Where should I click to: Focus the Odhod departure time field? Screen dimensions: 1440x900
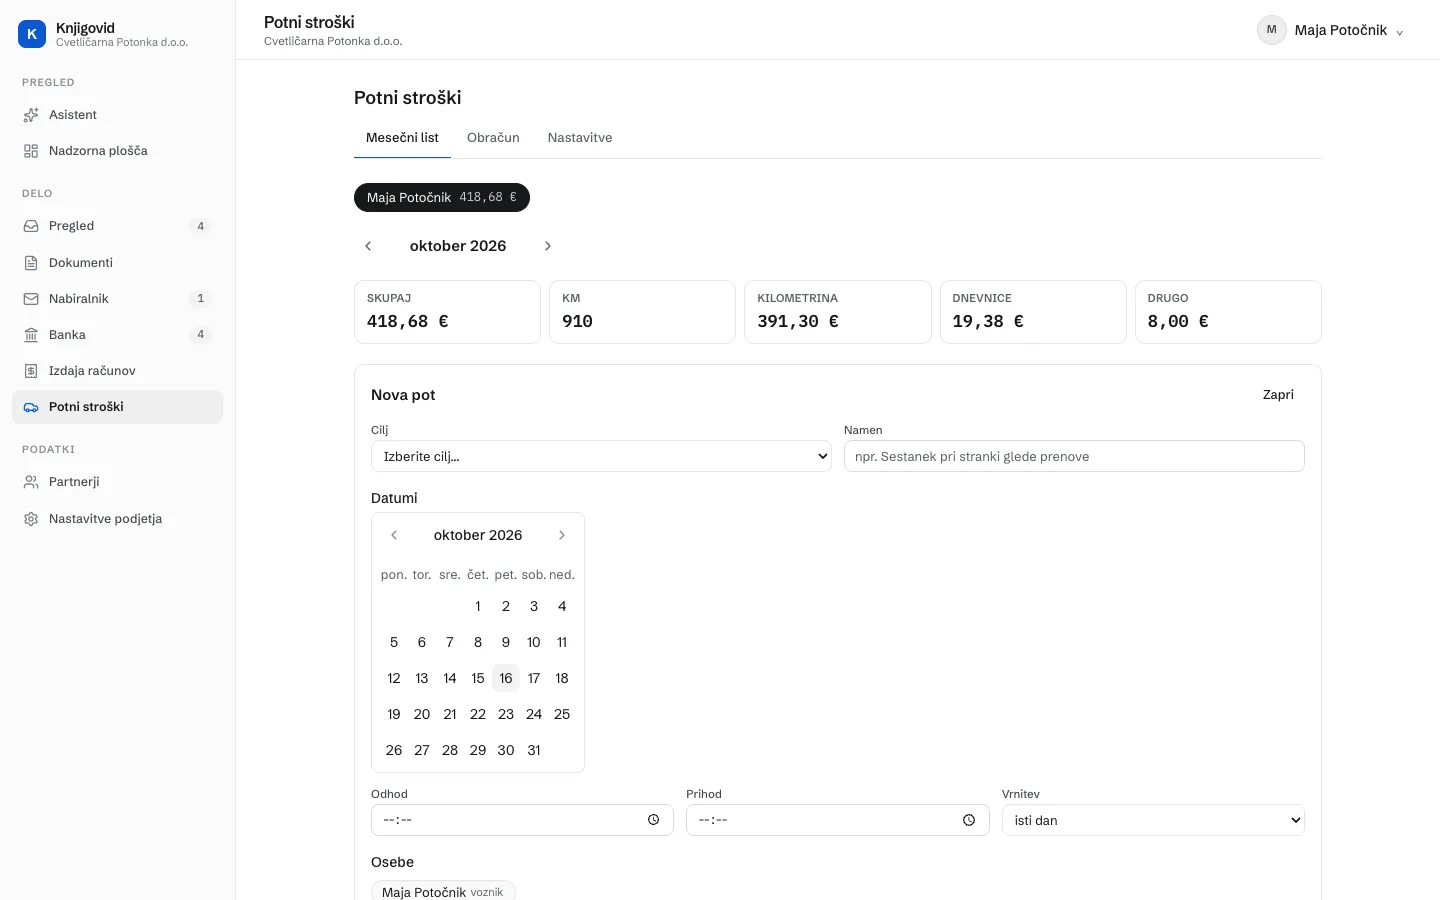pyautogui.click(x=522, y=820)
